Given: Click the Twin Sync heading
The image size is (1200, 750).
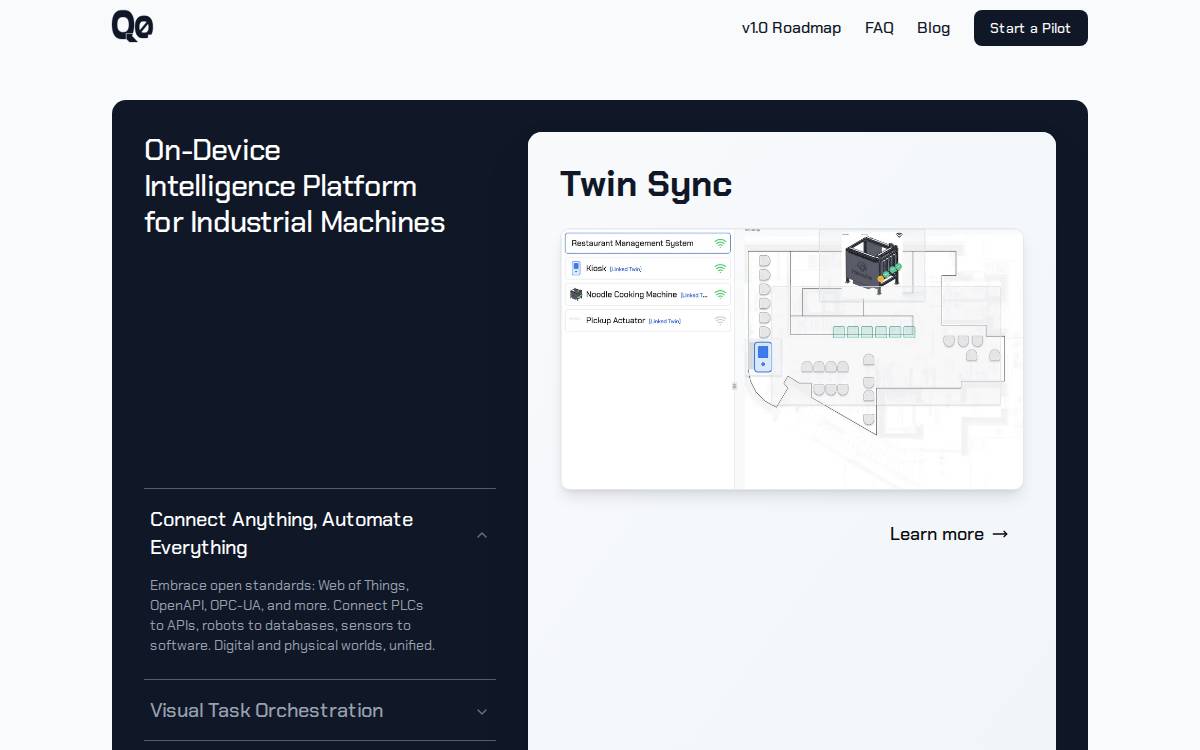Looking at the screenshot, I should pyautogui.click(x=646, y=185).
